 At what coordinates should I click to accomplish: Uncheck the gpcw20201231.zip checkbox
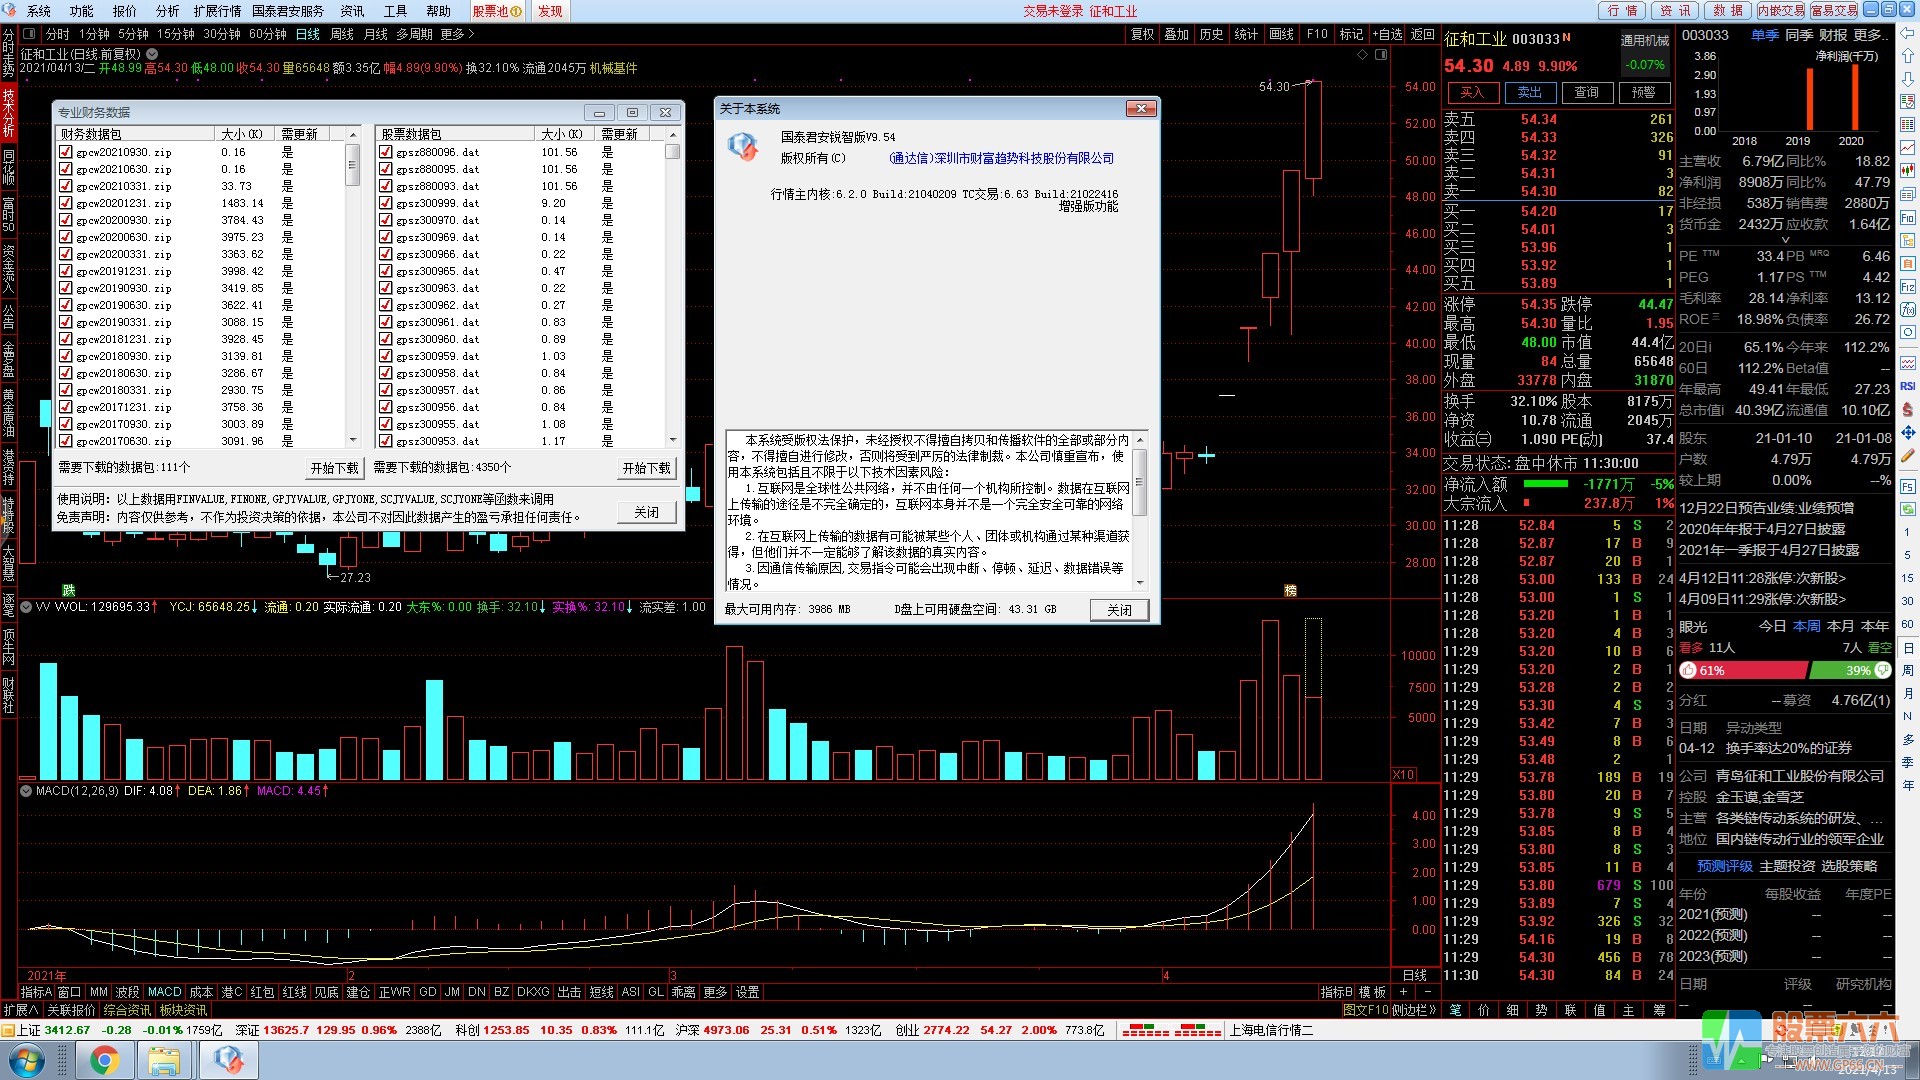pos(66,203)
